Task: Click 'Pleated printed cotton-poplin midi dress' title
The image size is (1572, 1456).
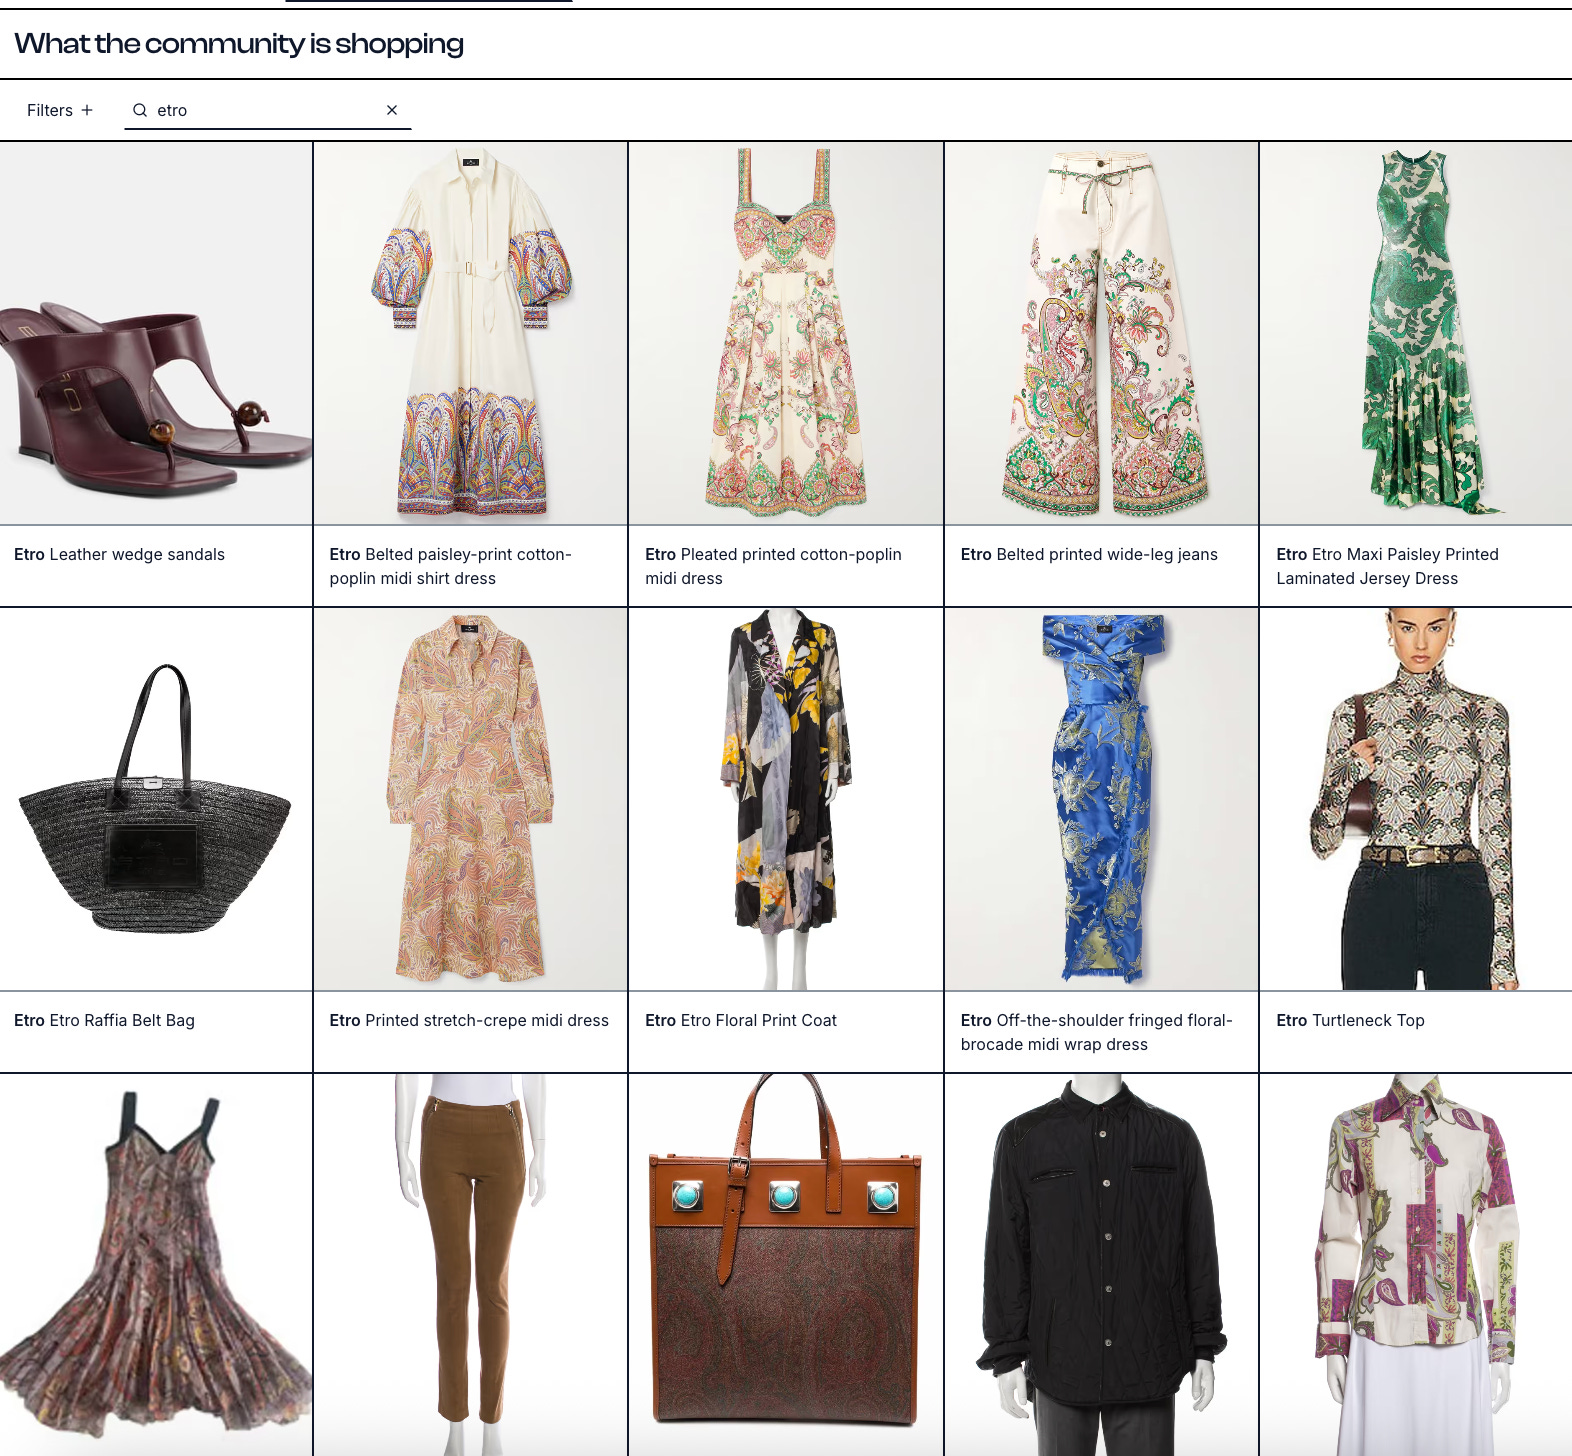Action: [773, 566]
